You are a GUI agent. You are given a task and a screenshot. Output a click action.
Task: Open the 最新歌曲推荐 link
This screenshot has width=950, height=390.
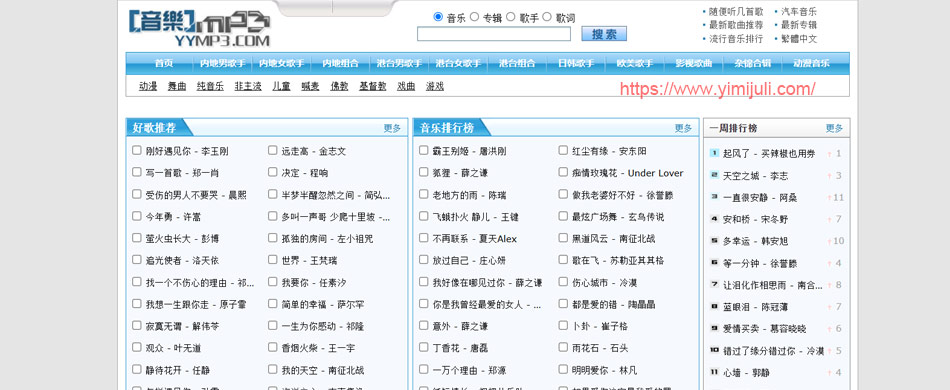point(736,25)
